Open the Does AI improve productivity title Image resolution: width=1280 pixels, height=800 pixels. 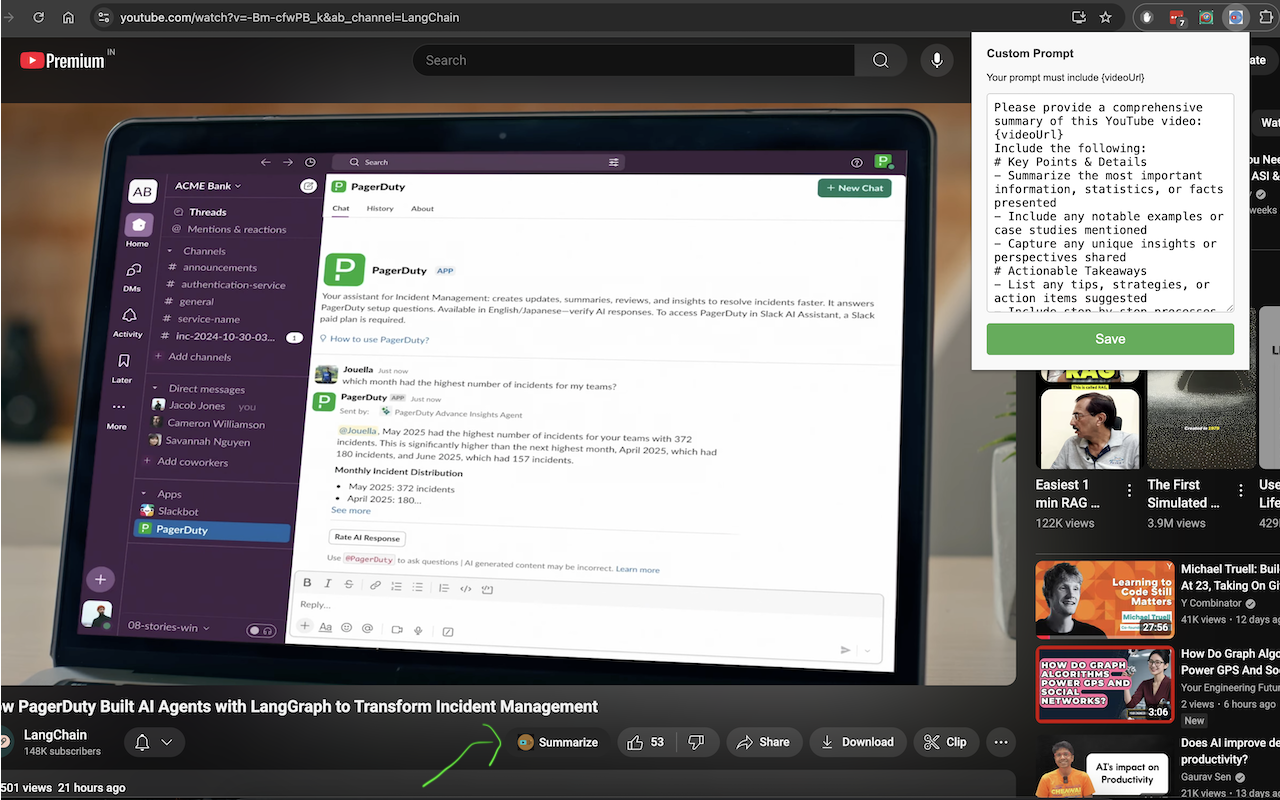(x=1230, y=751)
